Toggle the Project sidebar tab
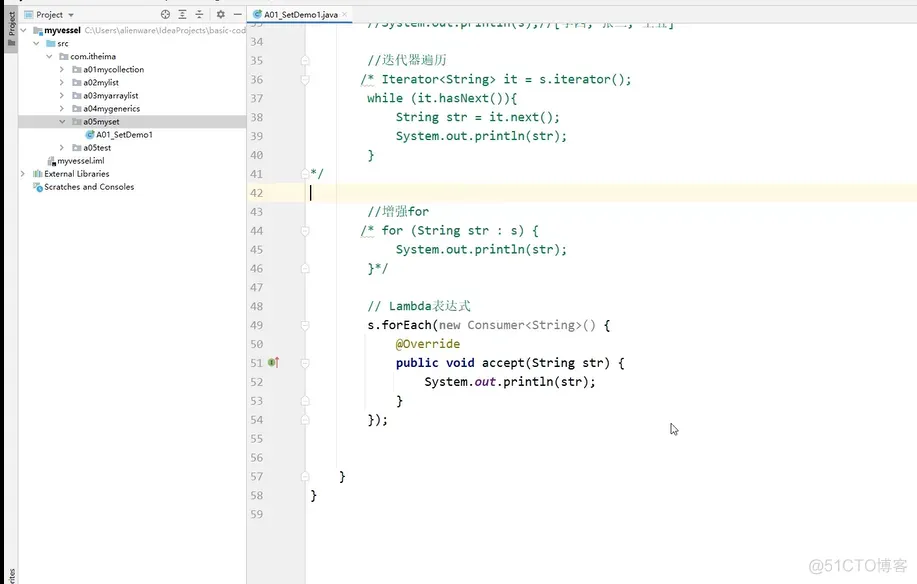The height and width of the screenshot is (584, 917). [11, 30]
